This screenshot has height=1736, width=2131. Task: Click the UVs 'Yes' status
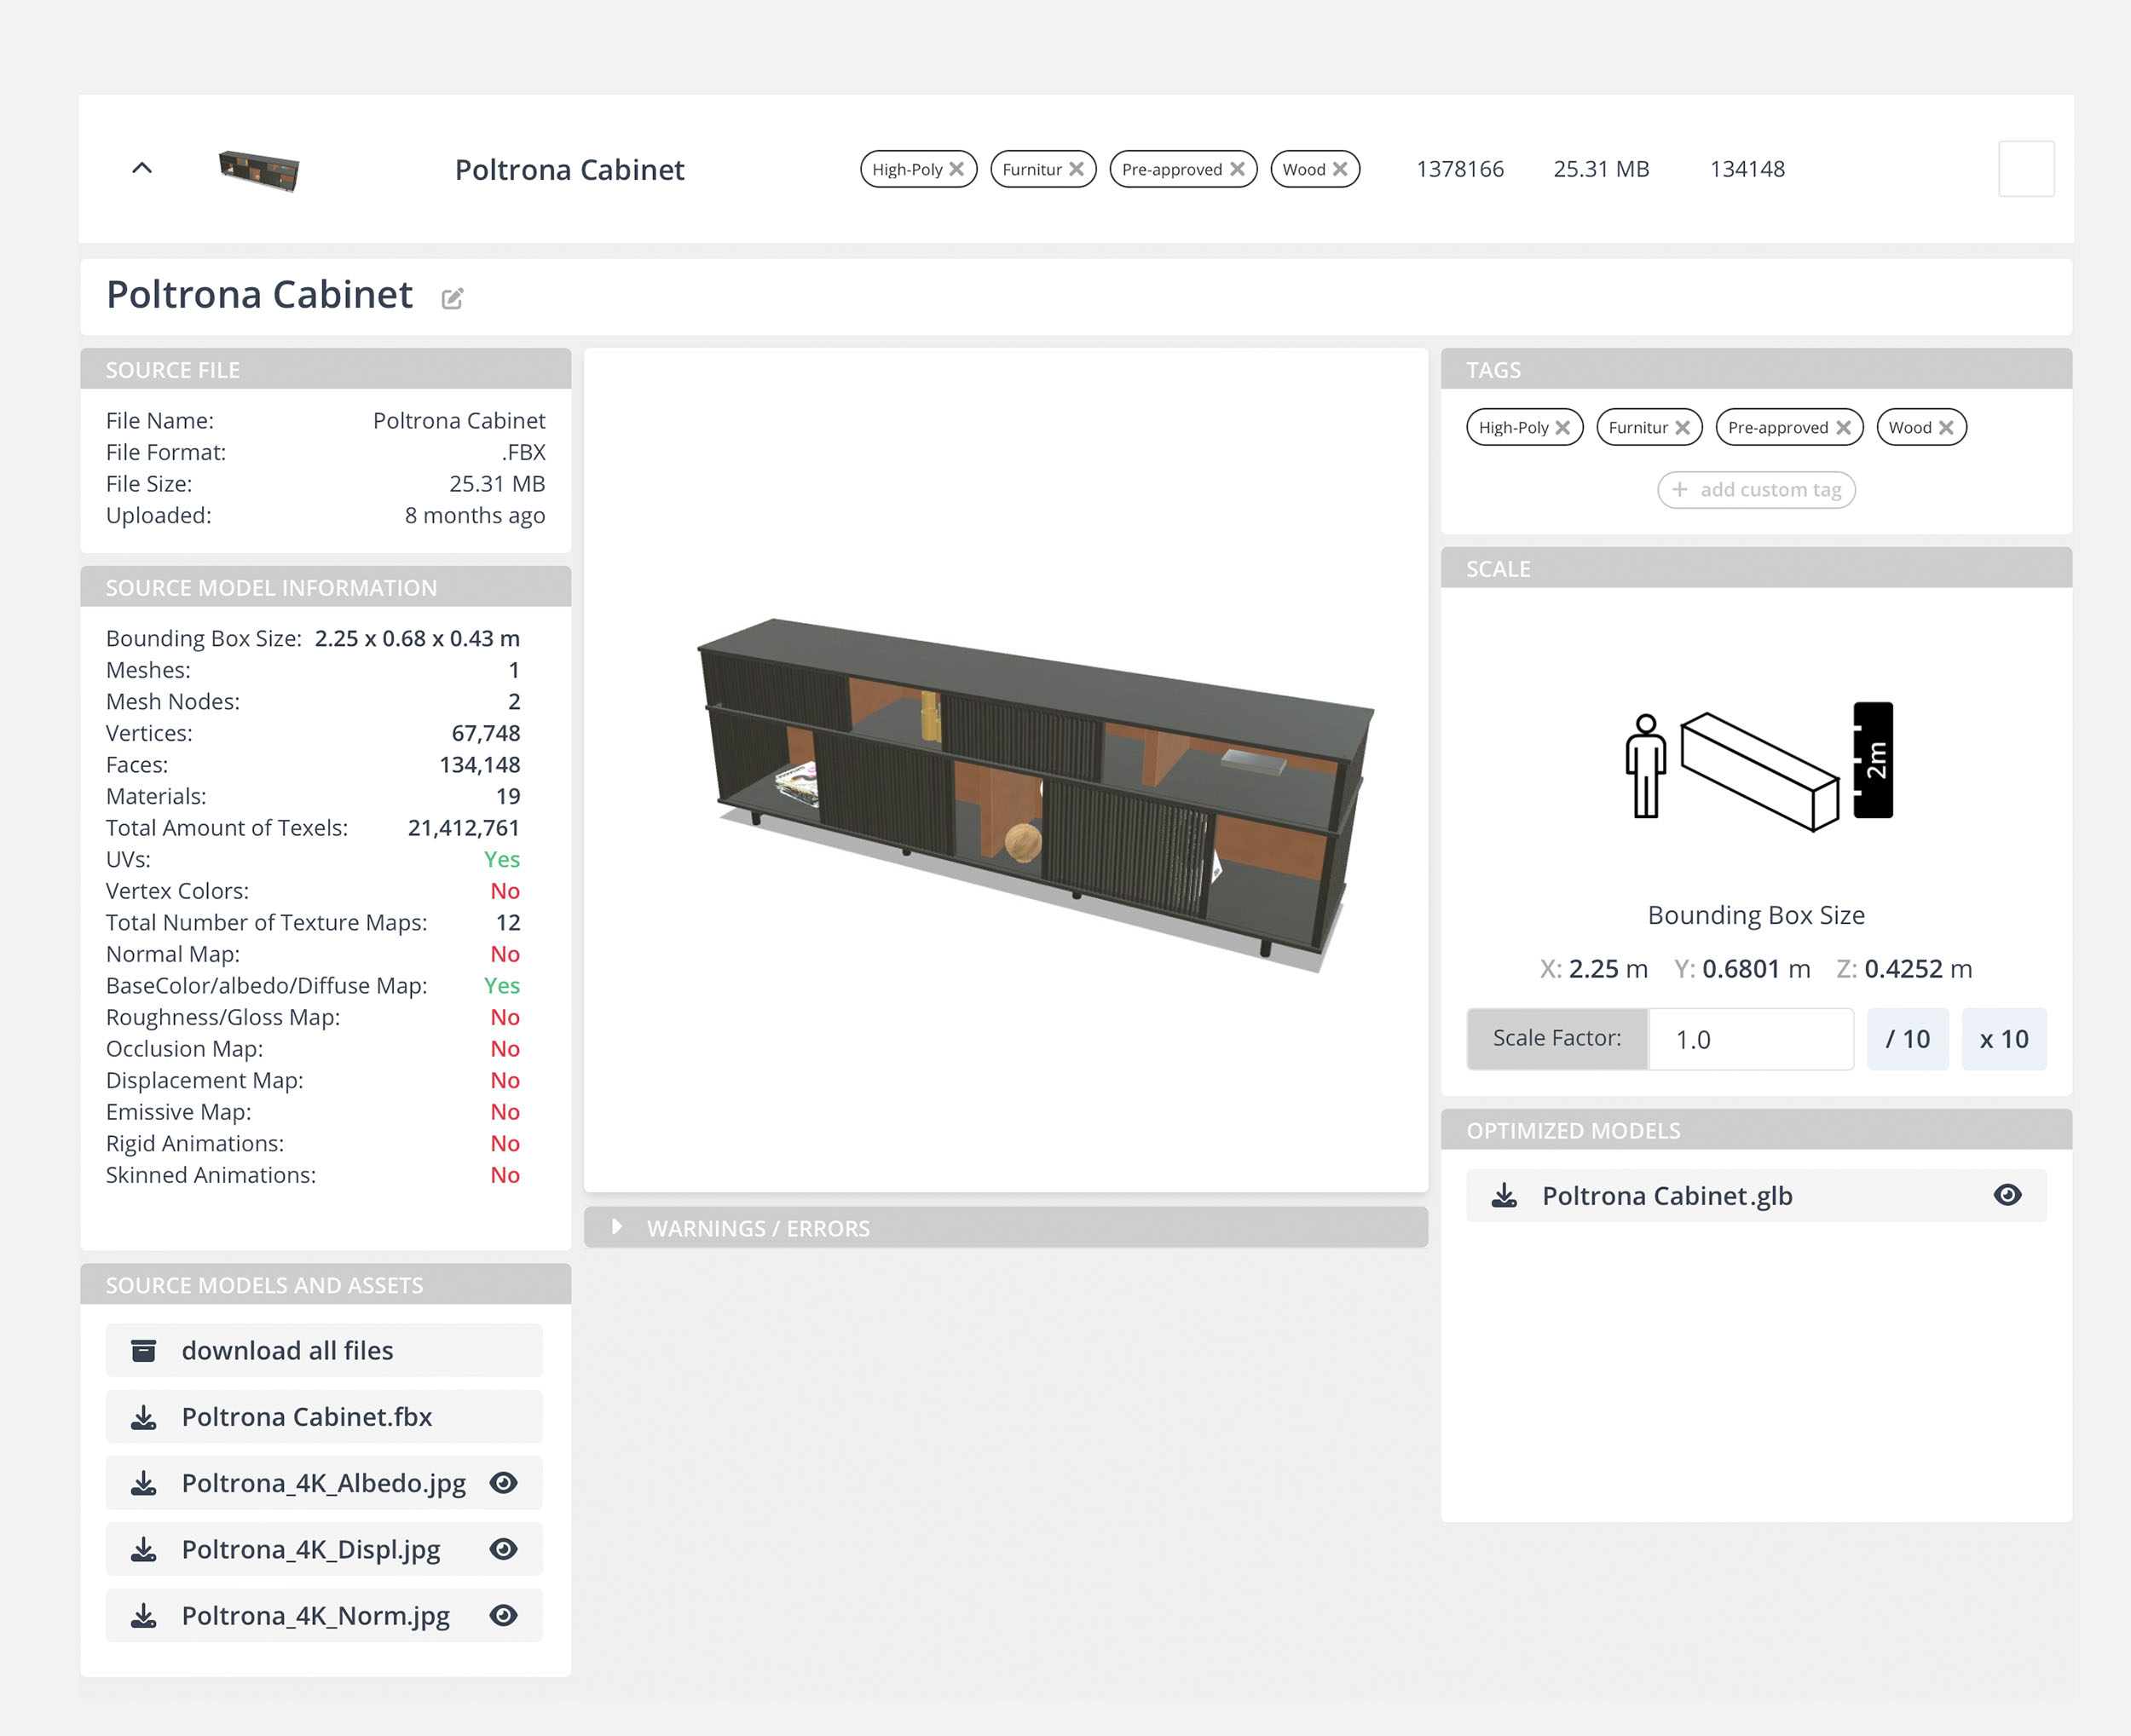coord(501,859)
